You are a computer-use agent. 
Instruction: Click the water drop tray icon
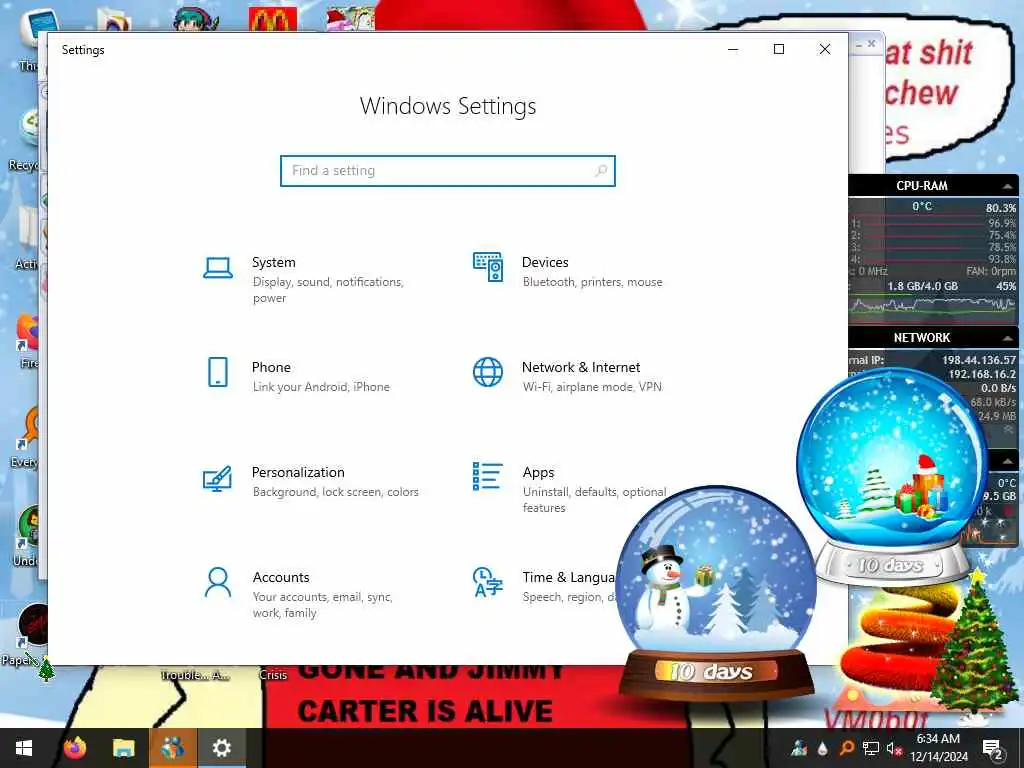[823, 748]
